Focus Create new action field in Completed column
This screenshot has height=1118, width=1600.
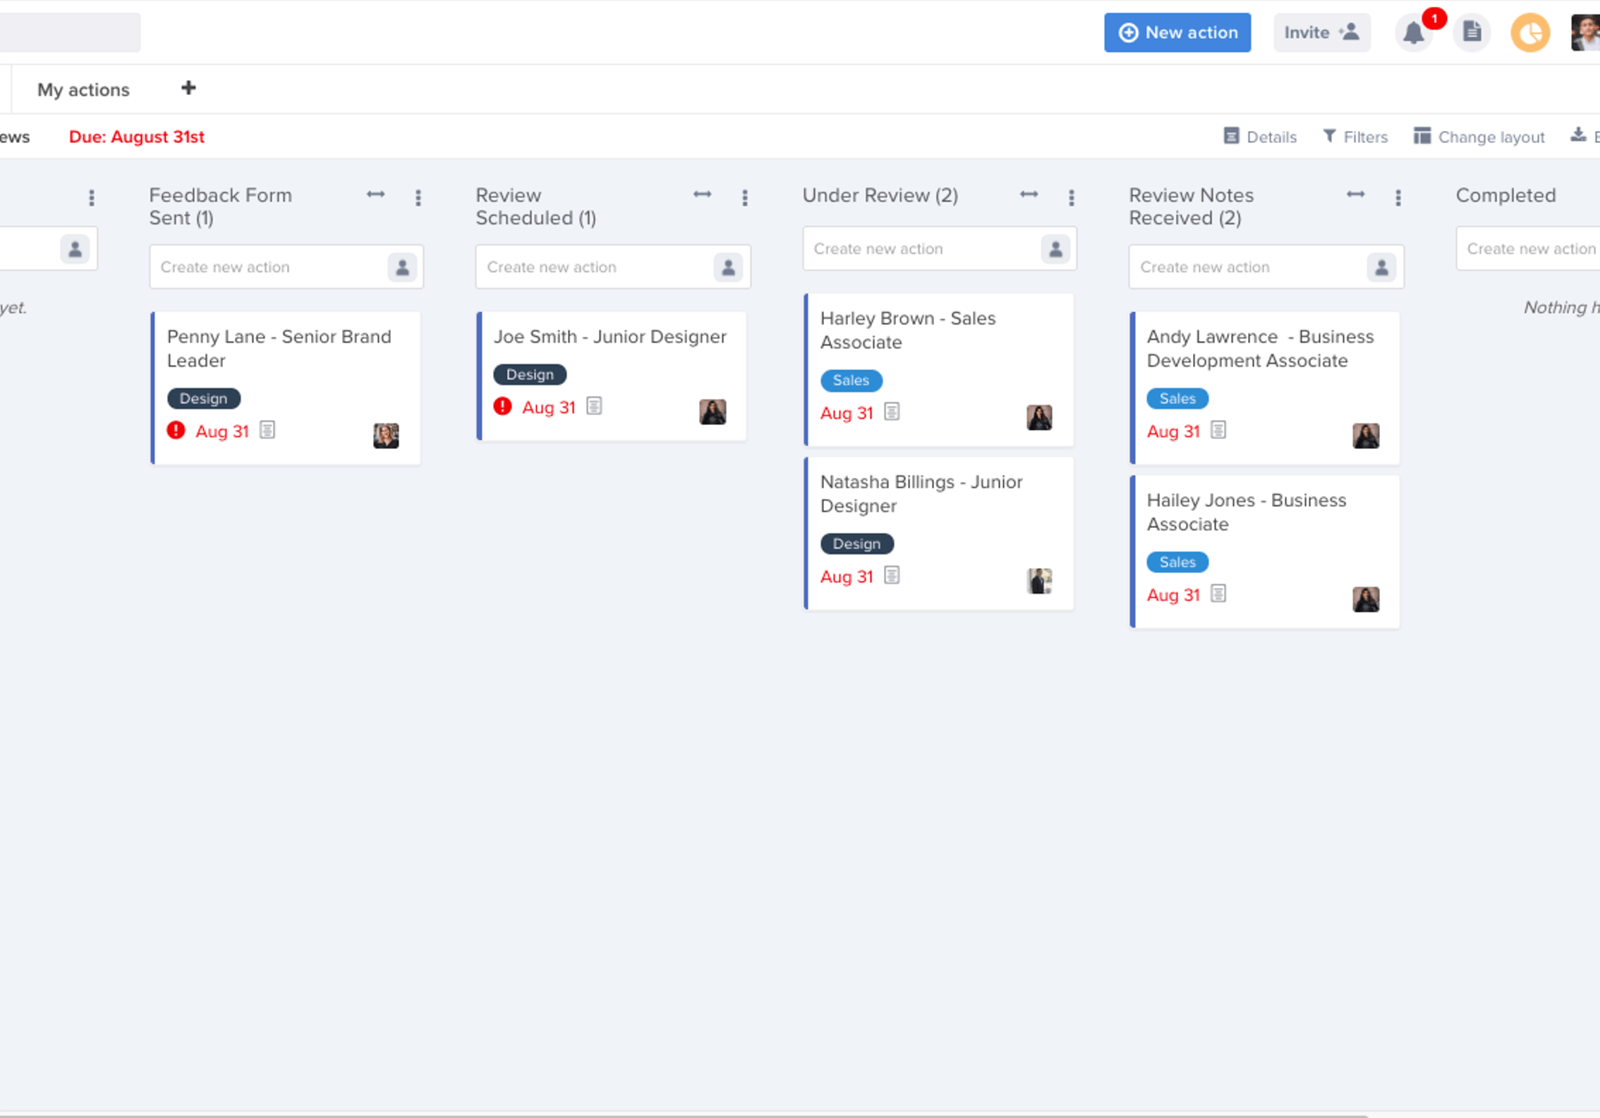[1528, 249]
